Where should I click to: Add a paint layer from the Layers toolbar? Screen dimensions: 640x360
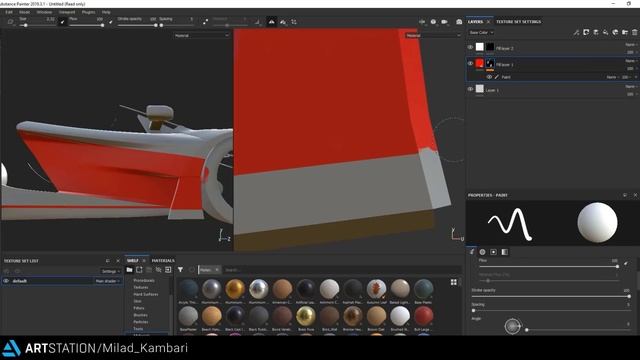click(x=596, y=32)
